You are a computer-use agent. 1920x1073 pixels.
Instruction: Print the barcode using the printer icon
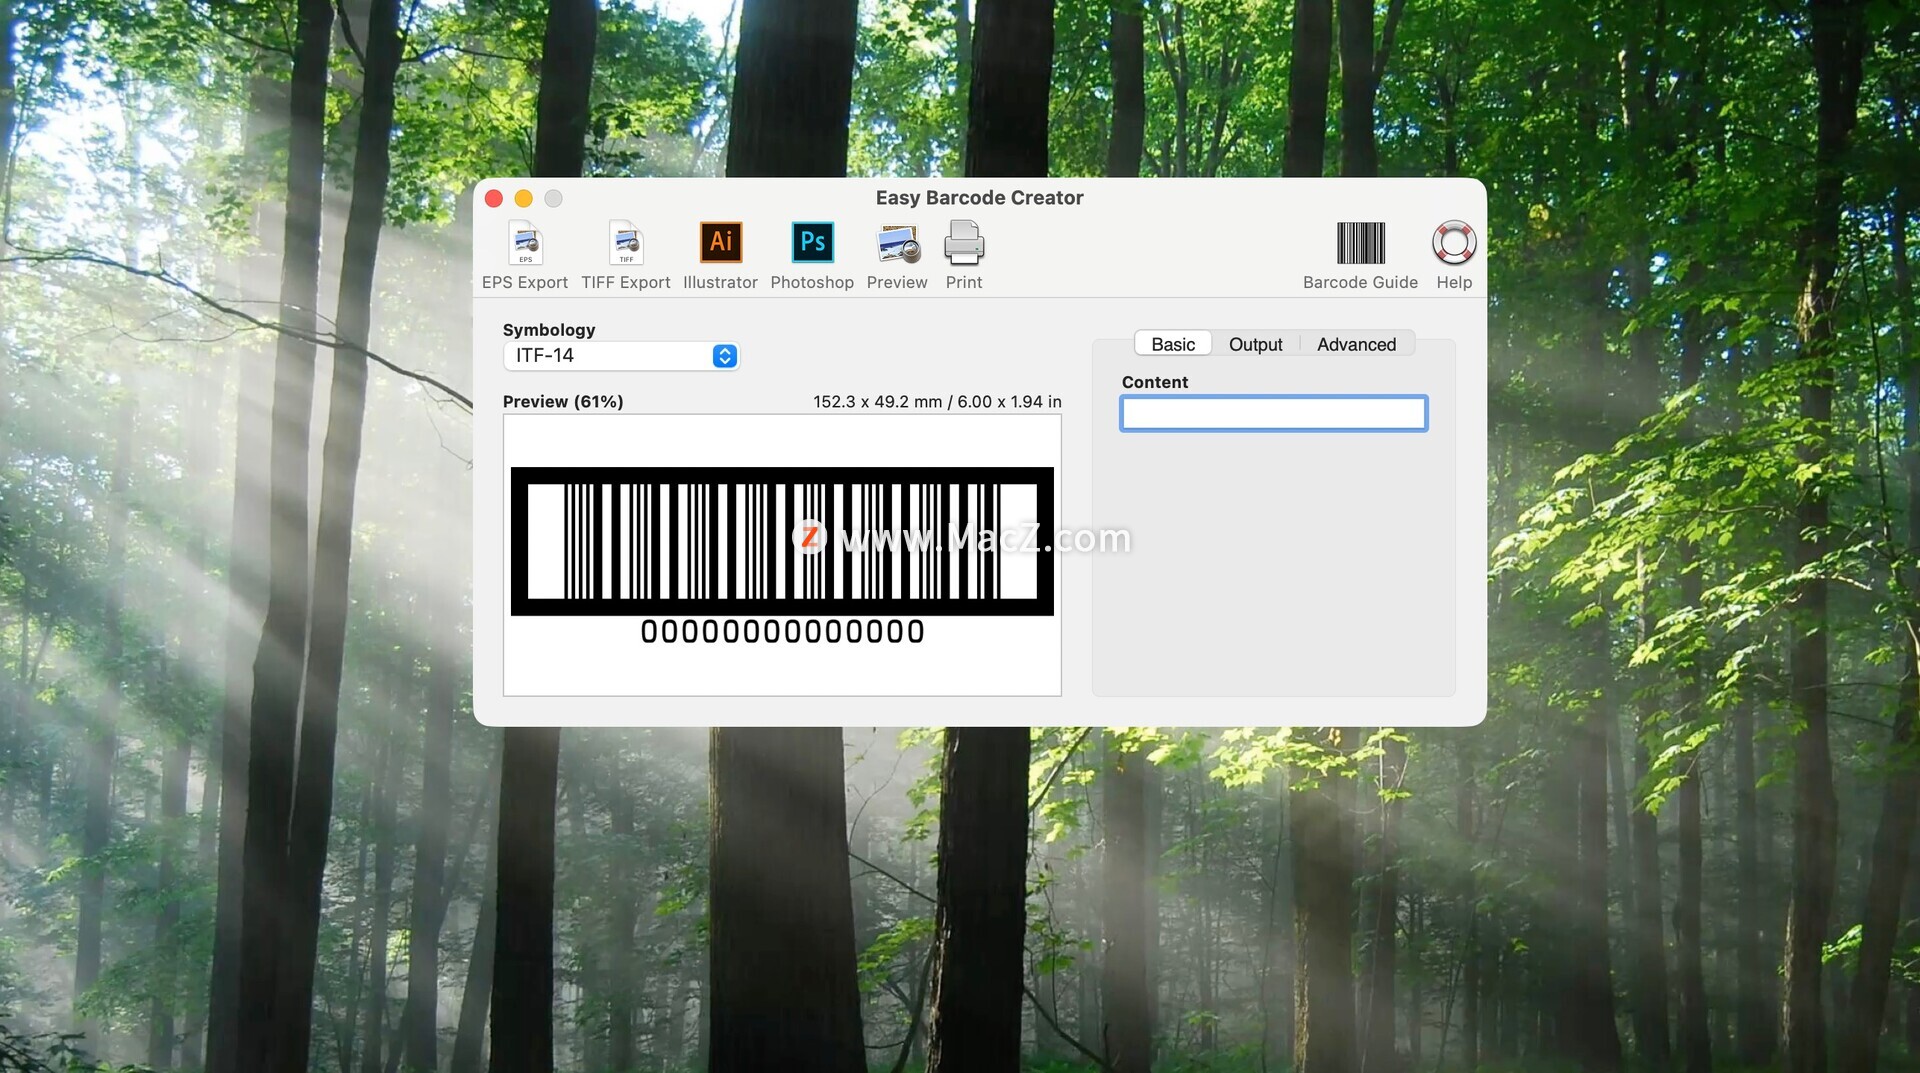[964, 244]
